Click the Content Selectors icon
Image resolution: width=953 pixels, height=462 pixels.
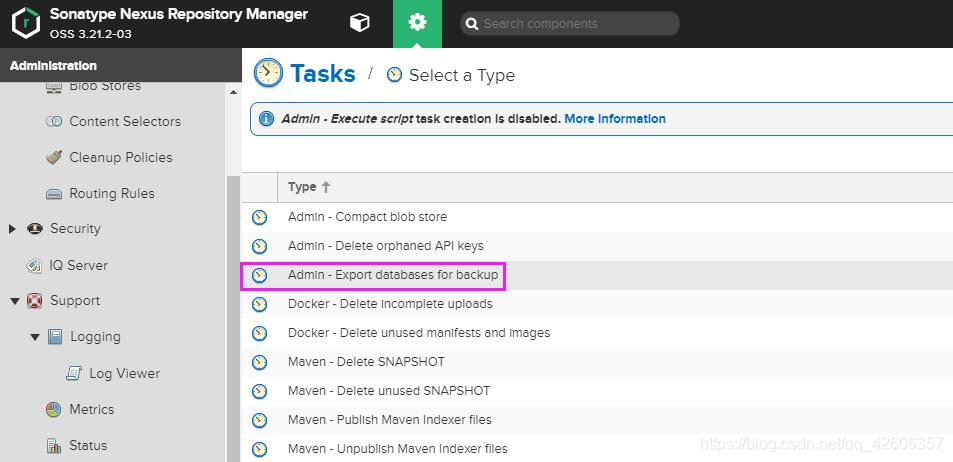[54, 122]
